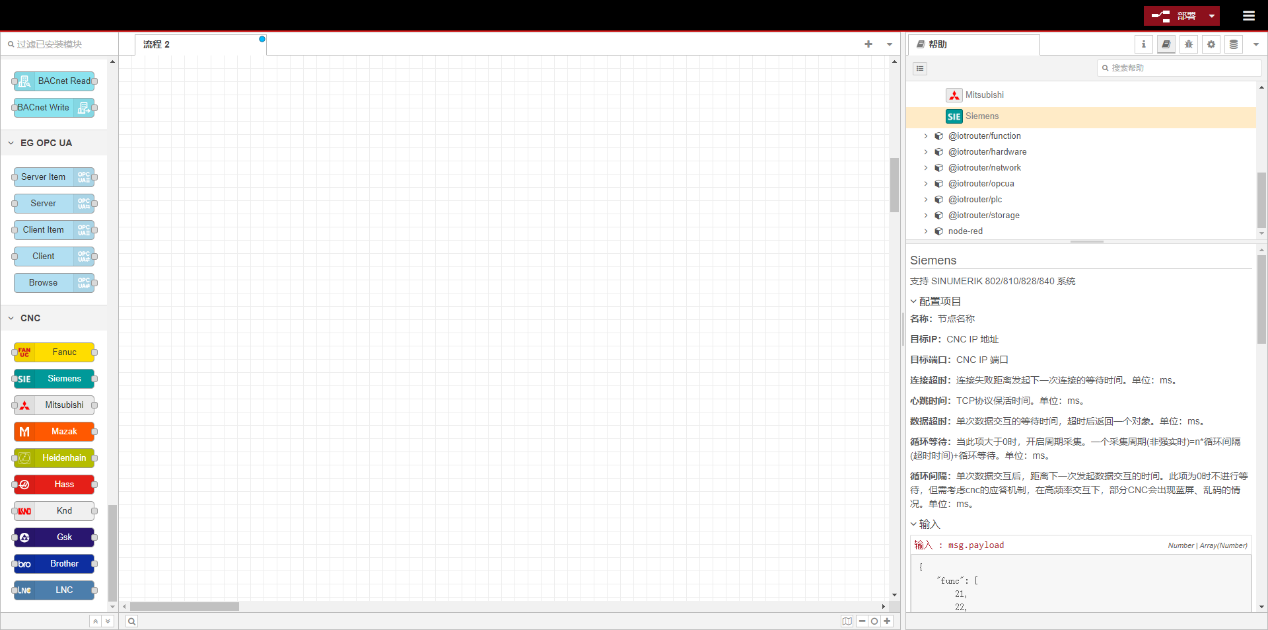This screenshot has height=630, width=1268.
Task: Collapse the EG OPC UA palette category
Action: pos(11,143)
